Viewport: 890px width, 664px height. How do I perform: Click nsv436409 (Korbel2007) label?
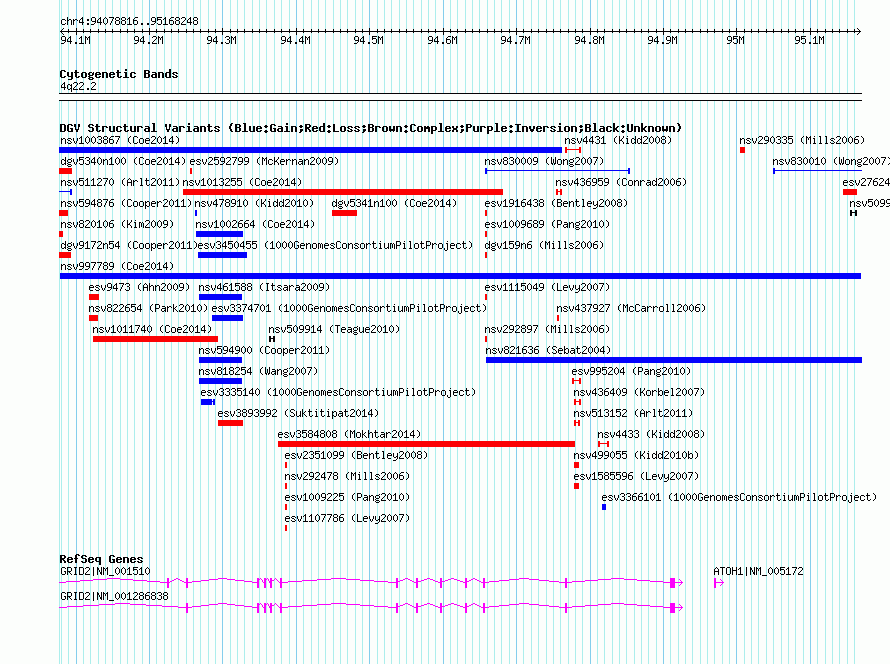[639, 392]
